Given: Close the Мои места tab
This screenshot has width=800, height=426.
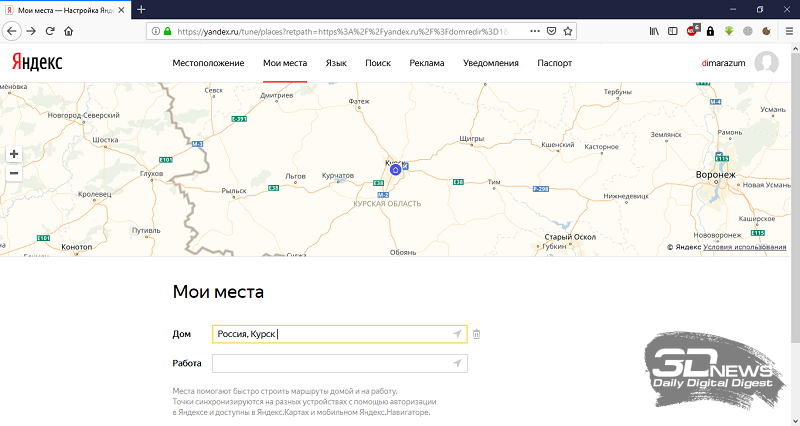Looking at the screenshot, I should pyautogui.click(x=121, y=10).
